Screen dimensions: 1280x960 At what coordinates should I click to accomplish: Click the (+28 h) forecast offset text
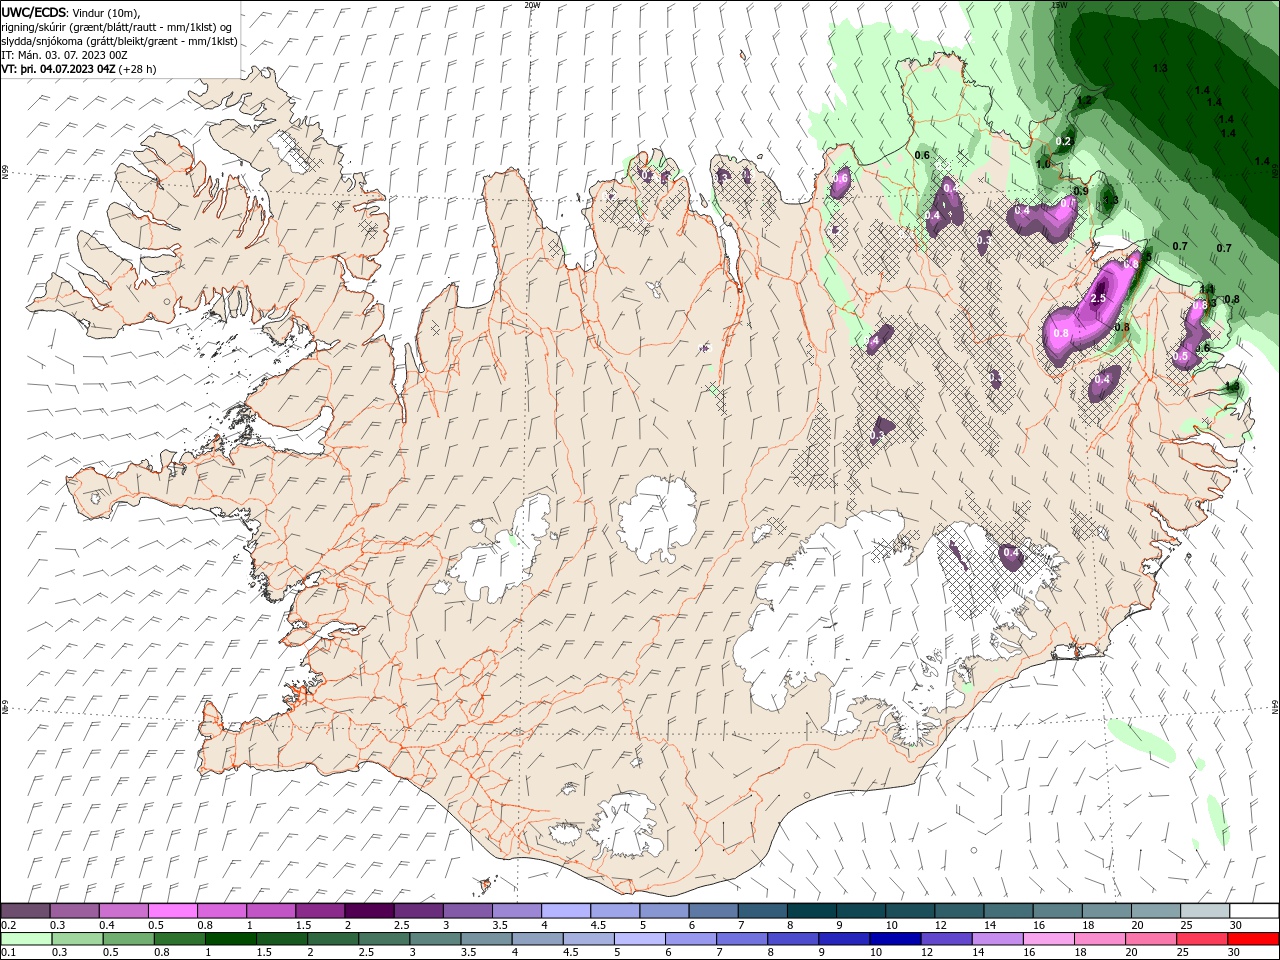pos(137,69)
